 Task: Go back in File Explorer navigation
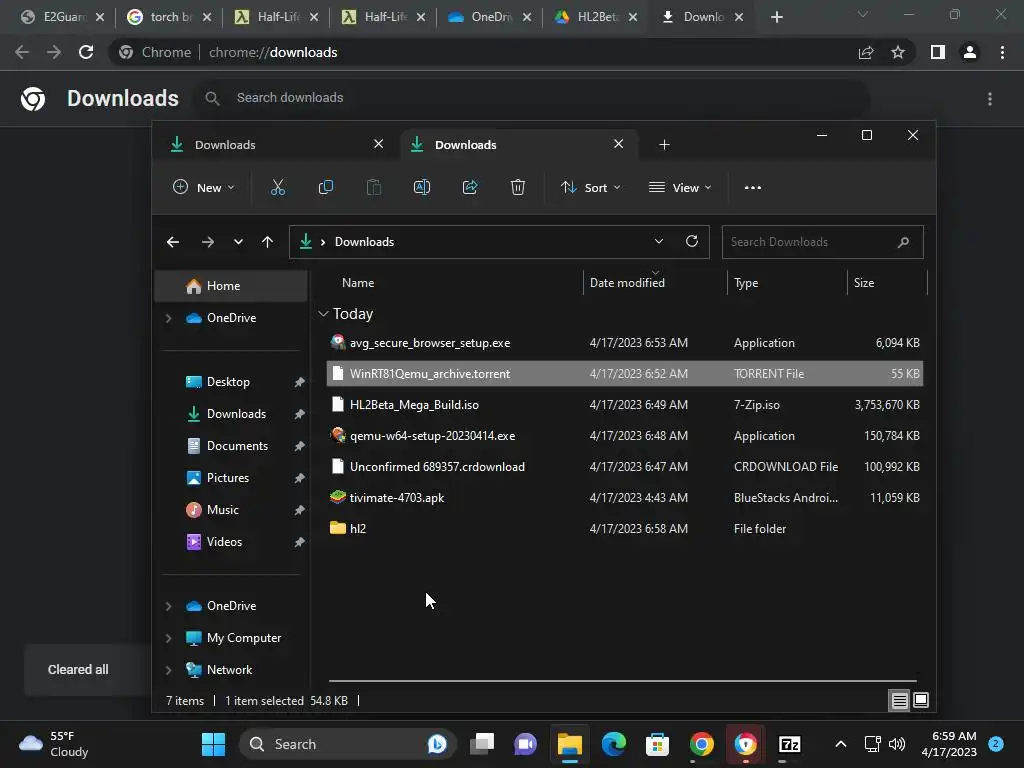point(173,242)
